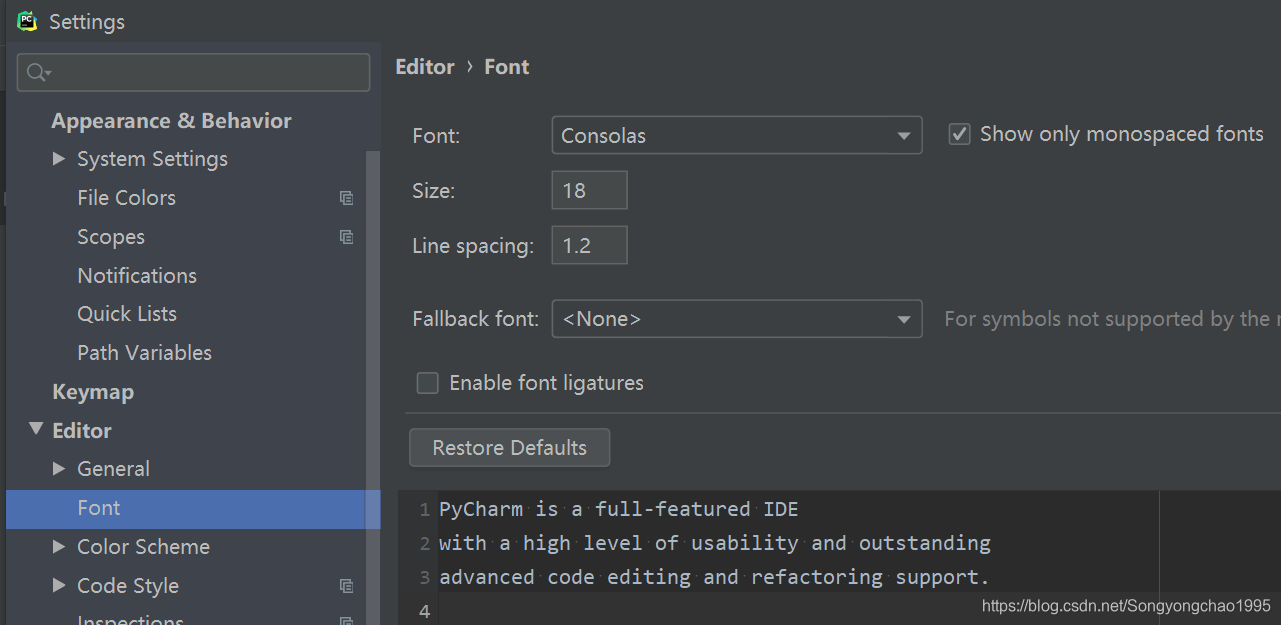This screenshot has width=1281, height=625.
Task: Expand the Color Scheme node
Action: 59,546
